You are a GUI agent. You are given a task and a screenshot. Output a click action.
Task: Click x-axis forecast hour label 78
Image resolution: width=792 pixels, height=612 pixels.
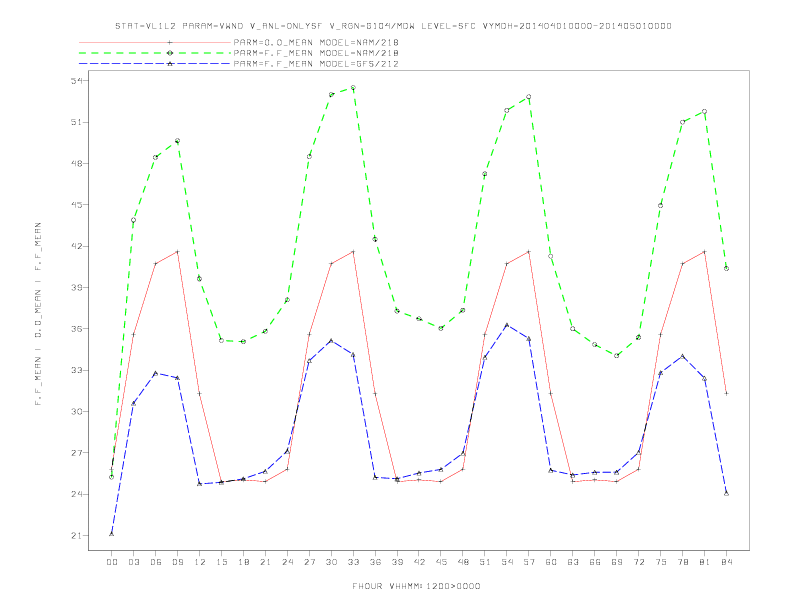(x=682, y=562)
